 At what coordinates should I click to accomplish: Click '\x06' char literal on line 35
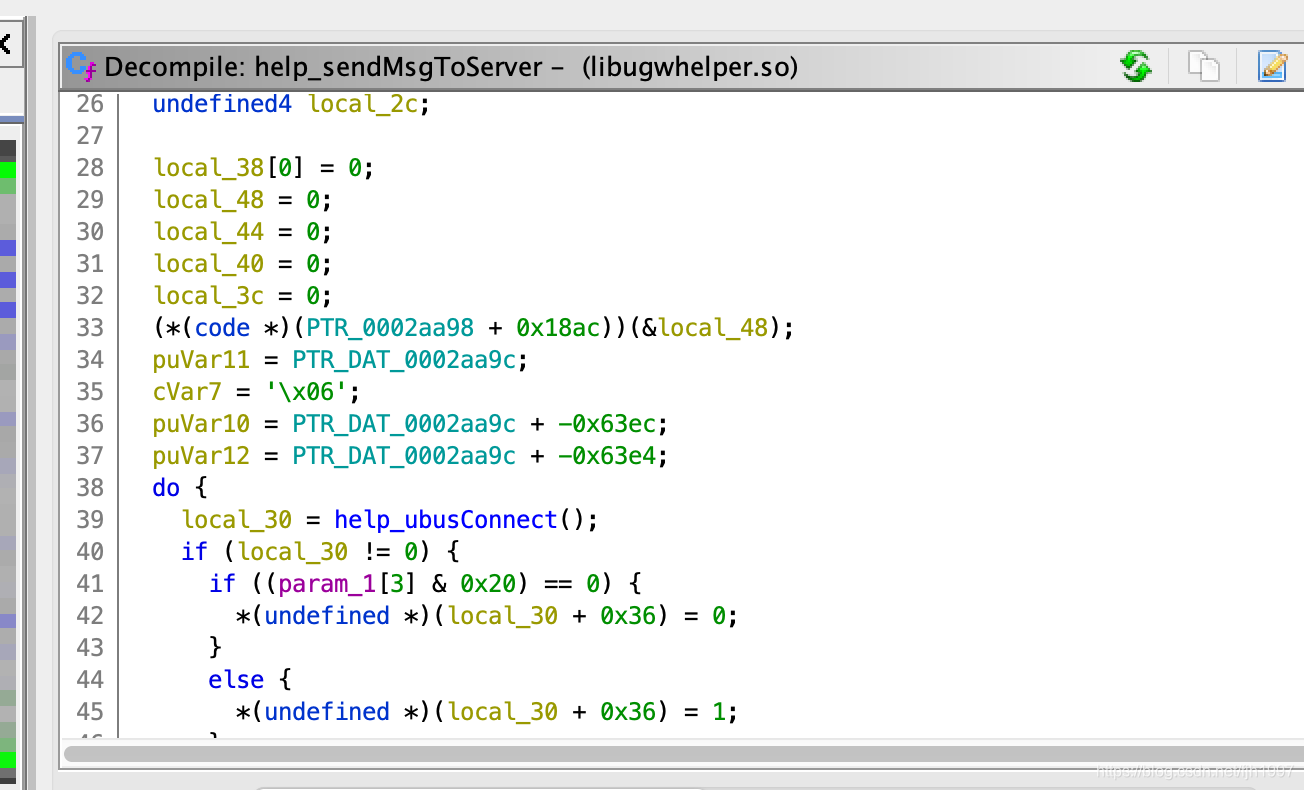click(306, 392)
